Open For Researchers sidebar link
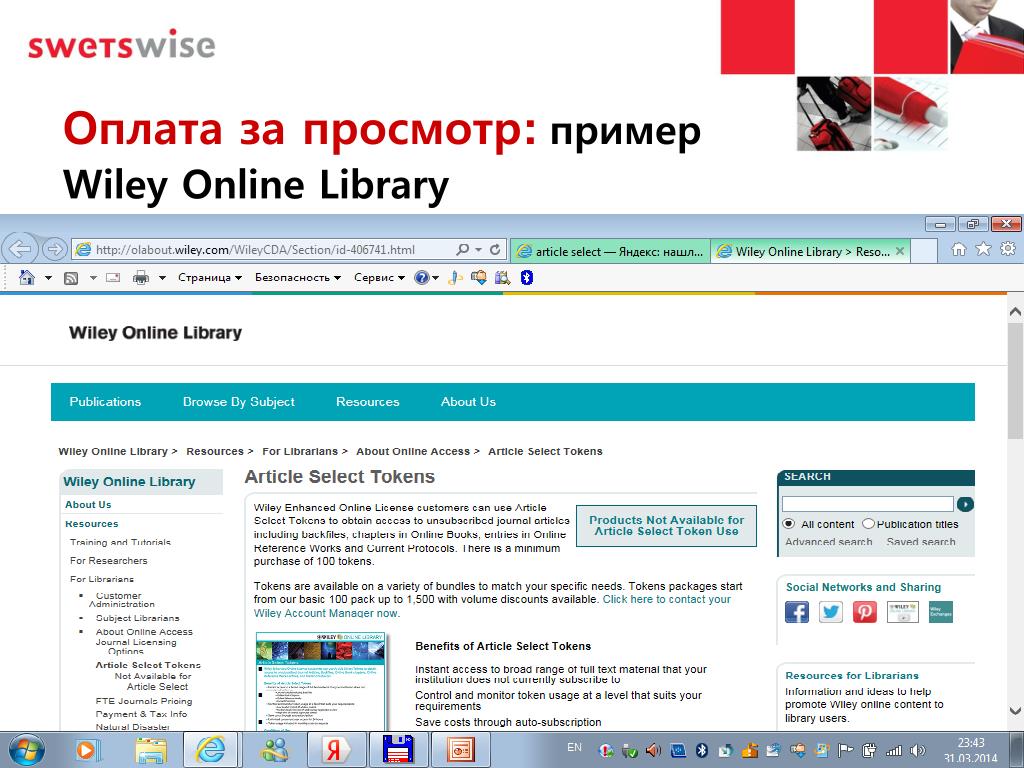 (108, 560)
